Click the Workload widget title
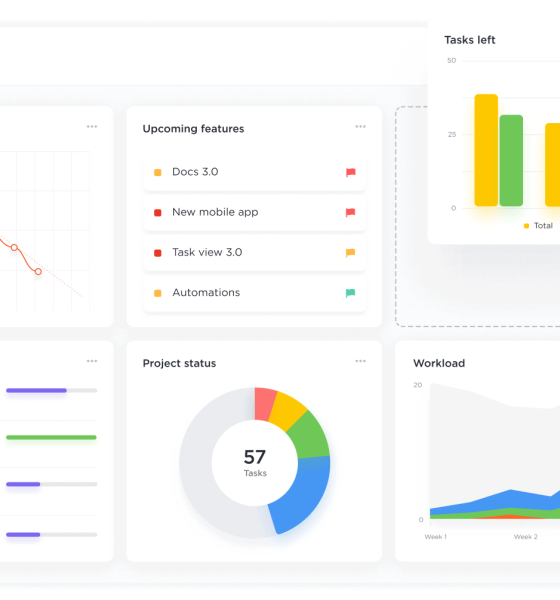This screenshot has height=600, width=560. click(x=439, y=363)
